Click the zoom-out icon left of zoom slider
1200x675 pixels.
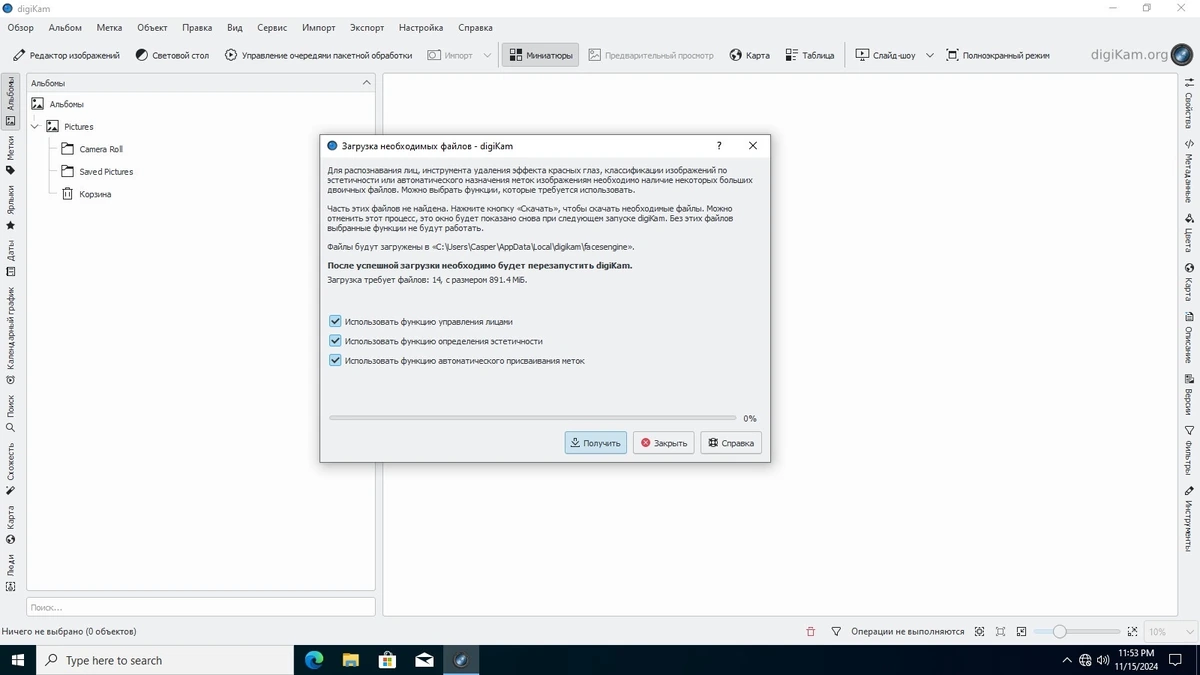tap(1021, 632)
